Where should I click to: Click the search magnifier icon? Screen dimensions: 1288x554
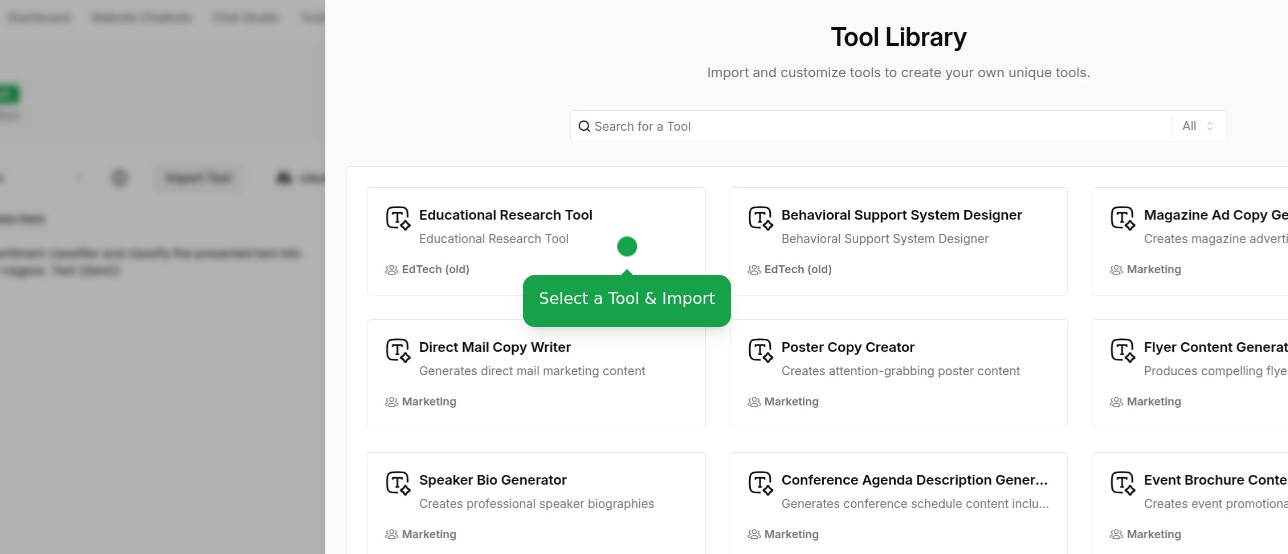click(584, 126)
